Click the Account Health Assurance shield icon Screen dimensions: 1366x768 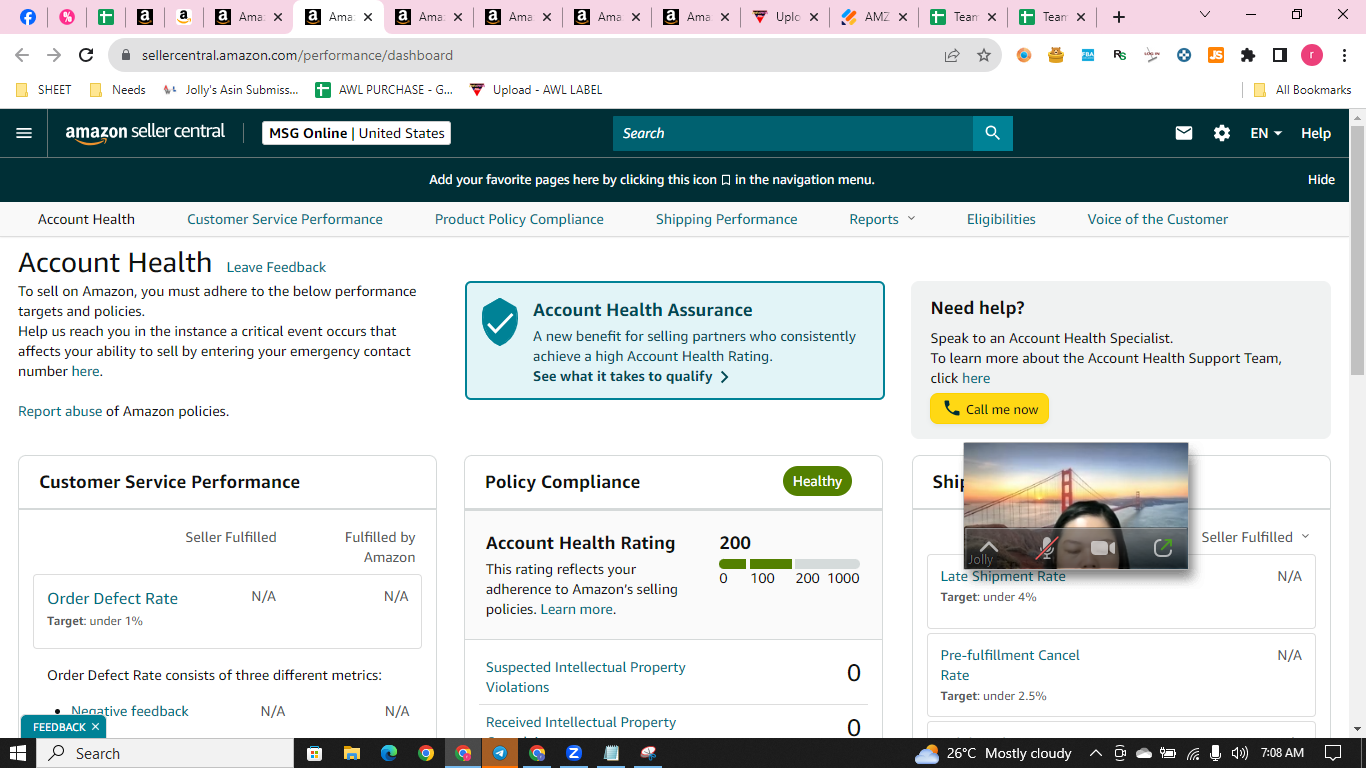tap(500, 322)
